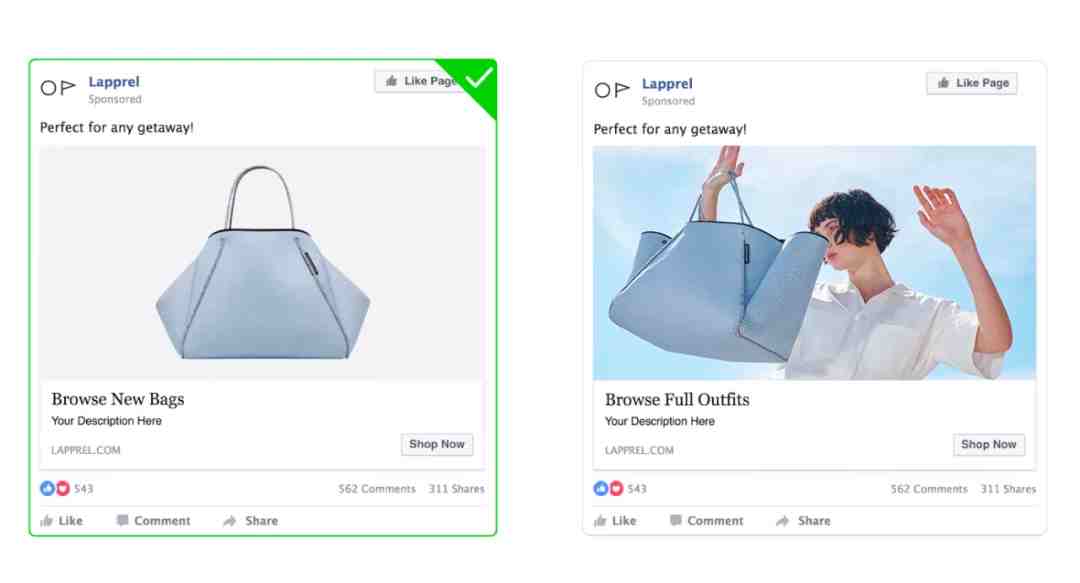Click Like Page button in right ad
Viewport: 1080px width, 583px height.
tap(972, 83)
